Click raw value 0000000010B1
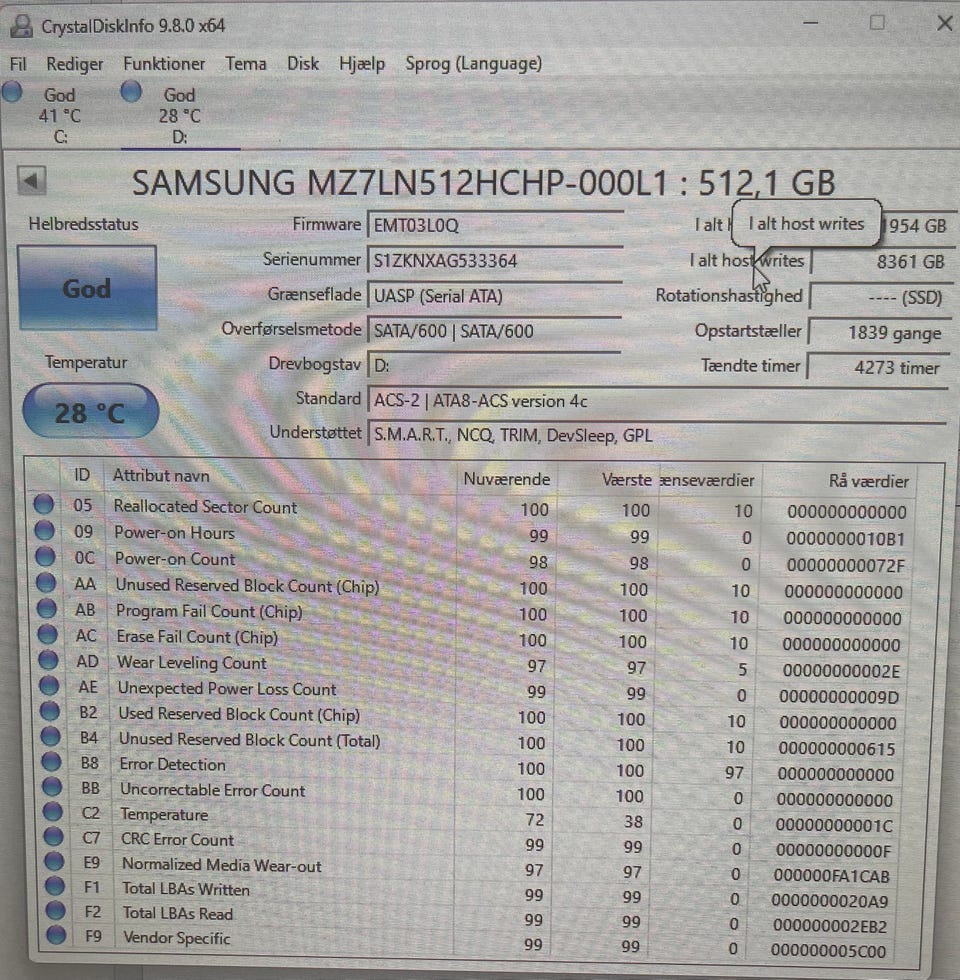The height and width of the screenshot is (980, 960). (846, 539)
